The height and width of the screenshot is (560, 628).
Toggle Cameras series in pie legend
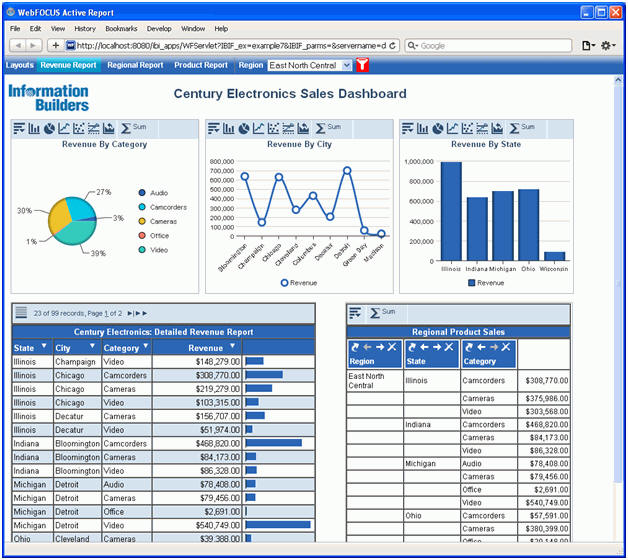pyautogui.click(x=158, y=221)
